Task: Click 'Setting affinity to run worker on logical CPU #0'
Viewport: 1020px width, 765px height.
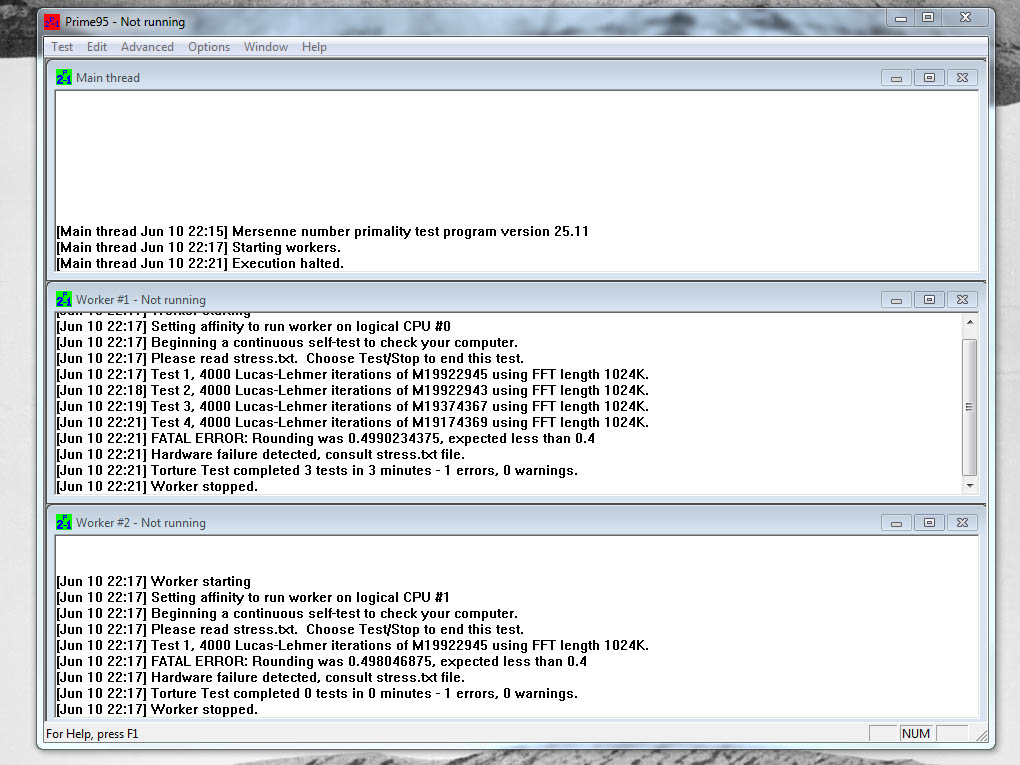Action: pyautogui.click(x=254, y=327)
